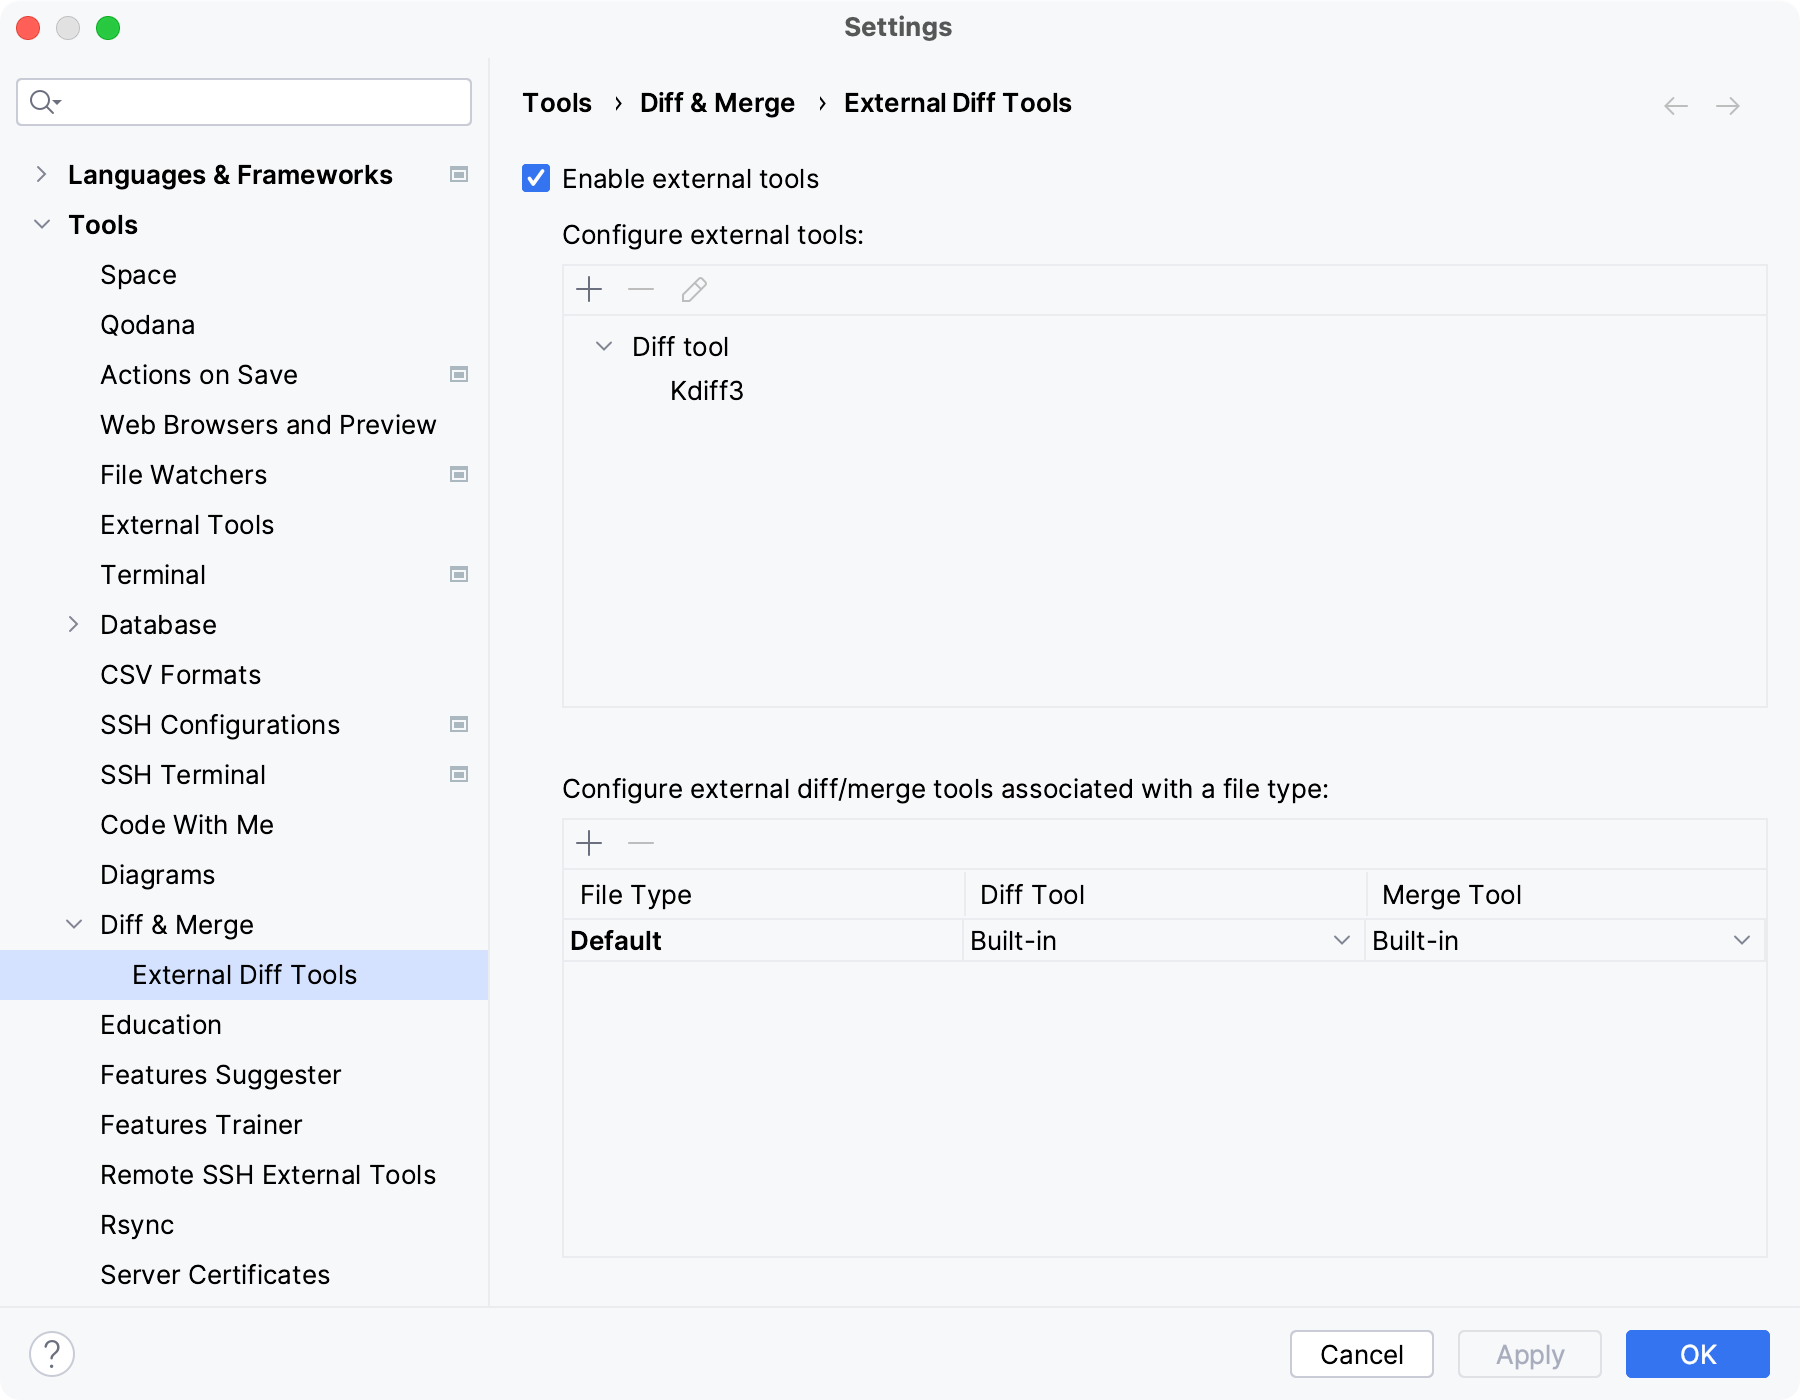Collapse the Diff & Merge section
Viewport: 1800px width, 1400px height.
73,924
